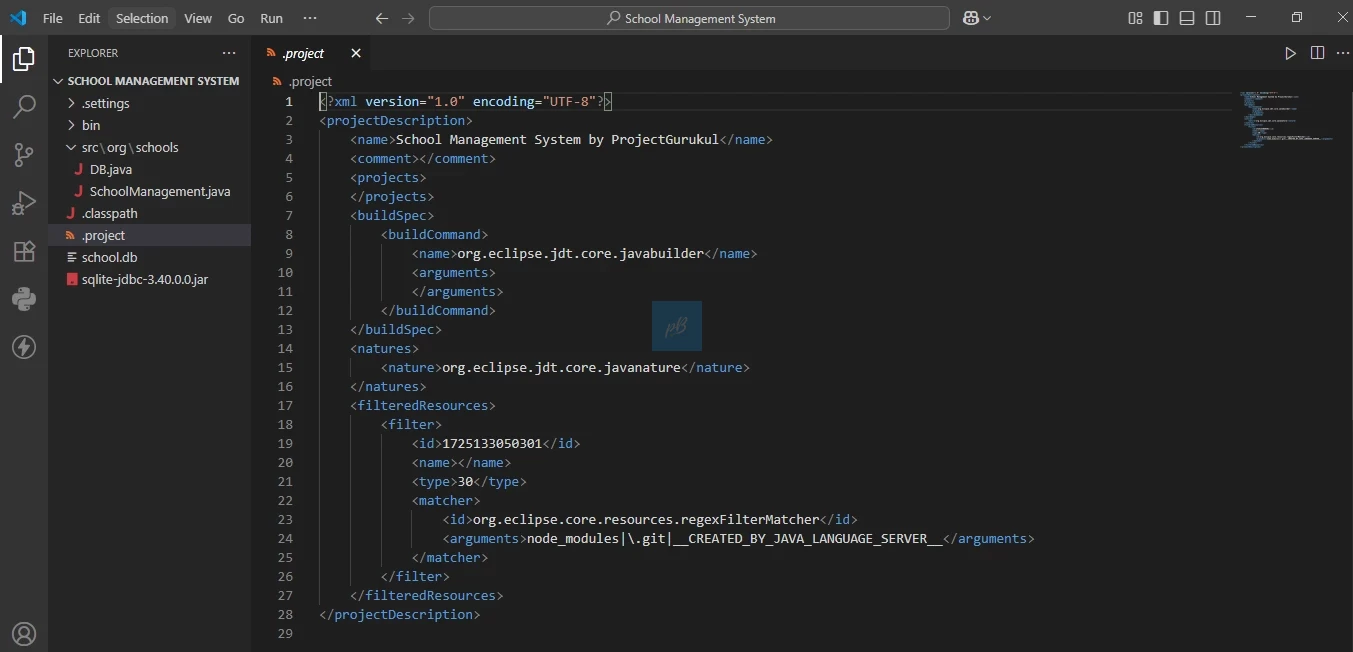Go back using the navigation arrow
The height and width of the screenshot is (652, 1353).
[381, 18]
